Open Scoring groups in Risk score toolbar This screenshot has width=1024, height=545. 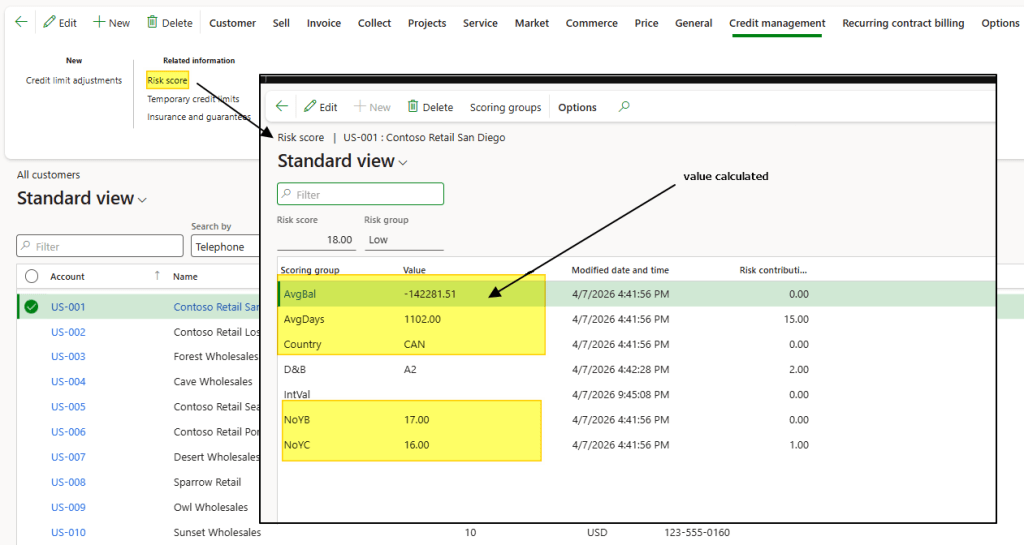pyautogui.click(x=505, y=107)
